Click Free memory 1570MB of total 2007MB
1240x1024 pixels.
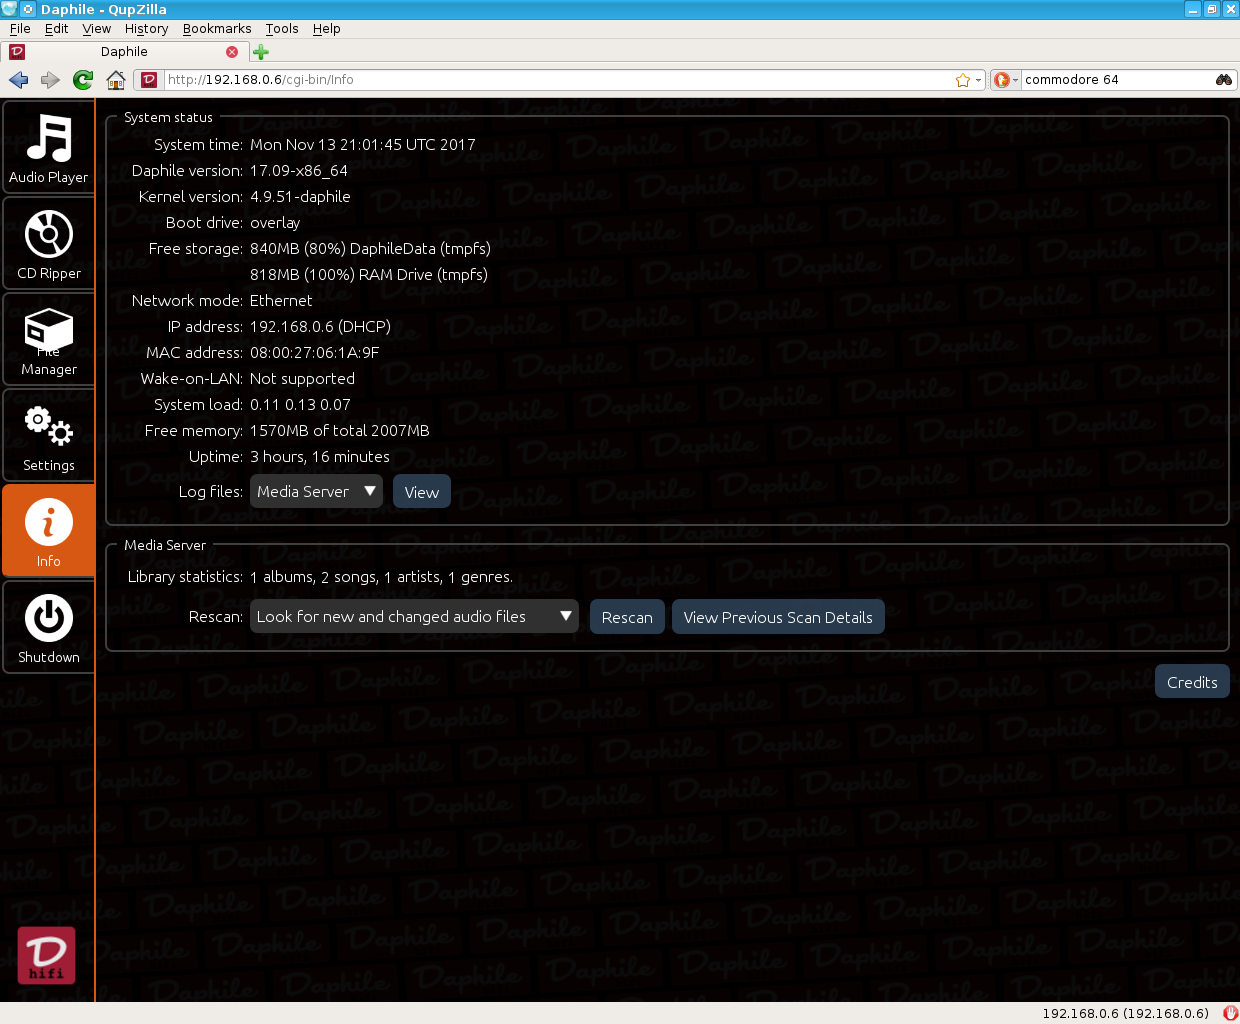click(x=340, y=430)
